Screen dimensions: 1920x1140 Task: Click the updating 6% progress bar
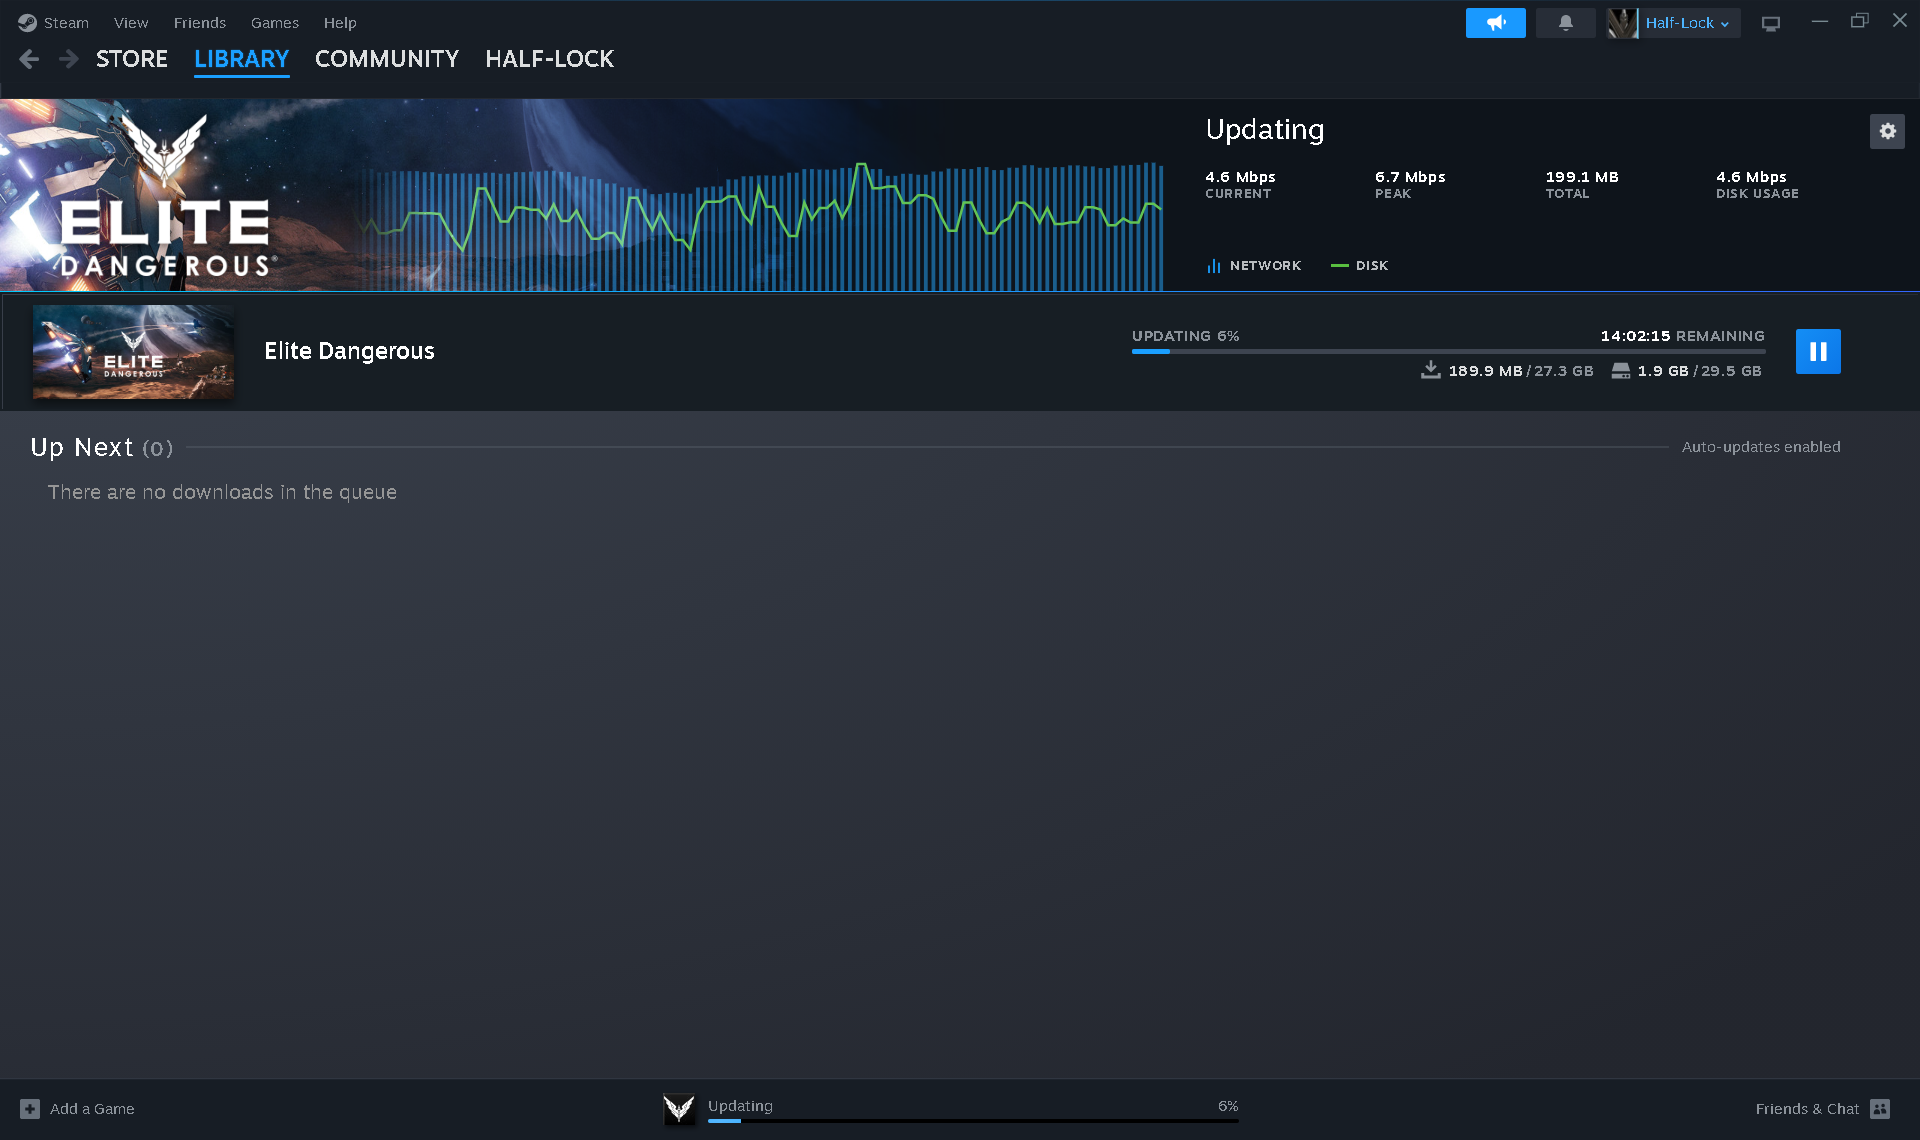1448,352
